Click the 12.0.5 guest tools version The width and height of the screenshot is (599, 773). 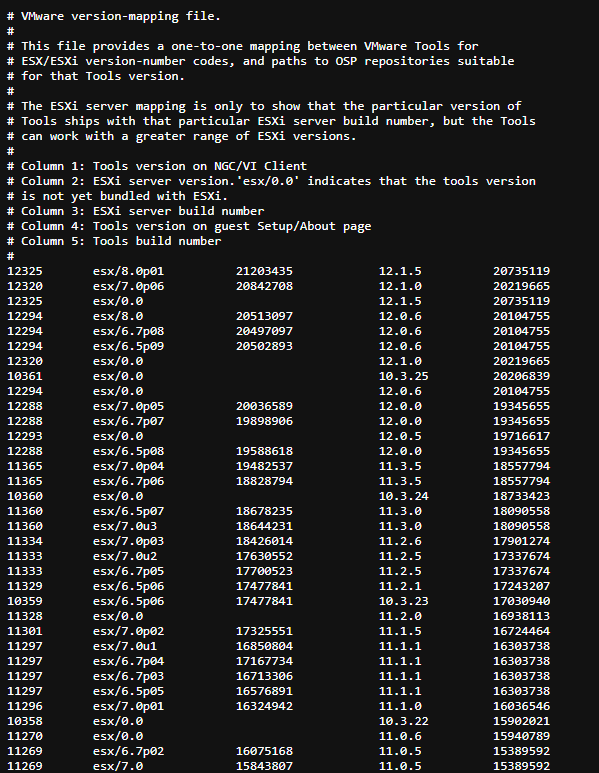point(400,436)
